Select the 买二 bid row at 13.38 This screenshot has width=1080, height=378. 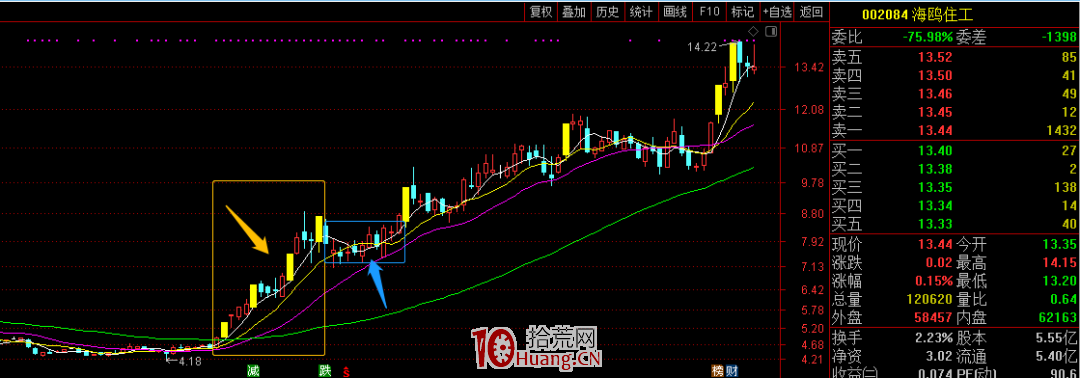955,169
